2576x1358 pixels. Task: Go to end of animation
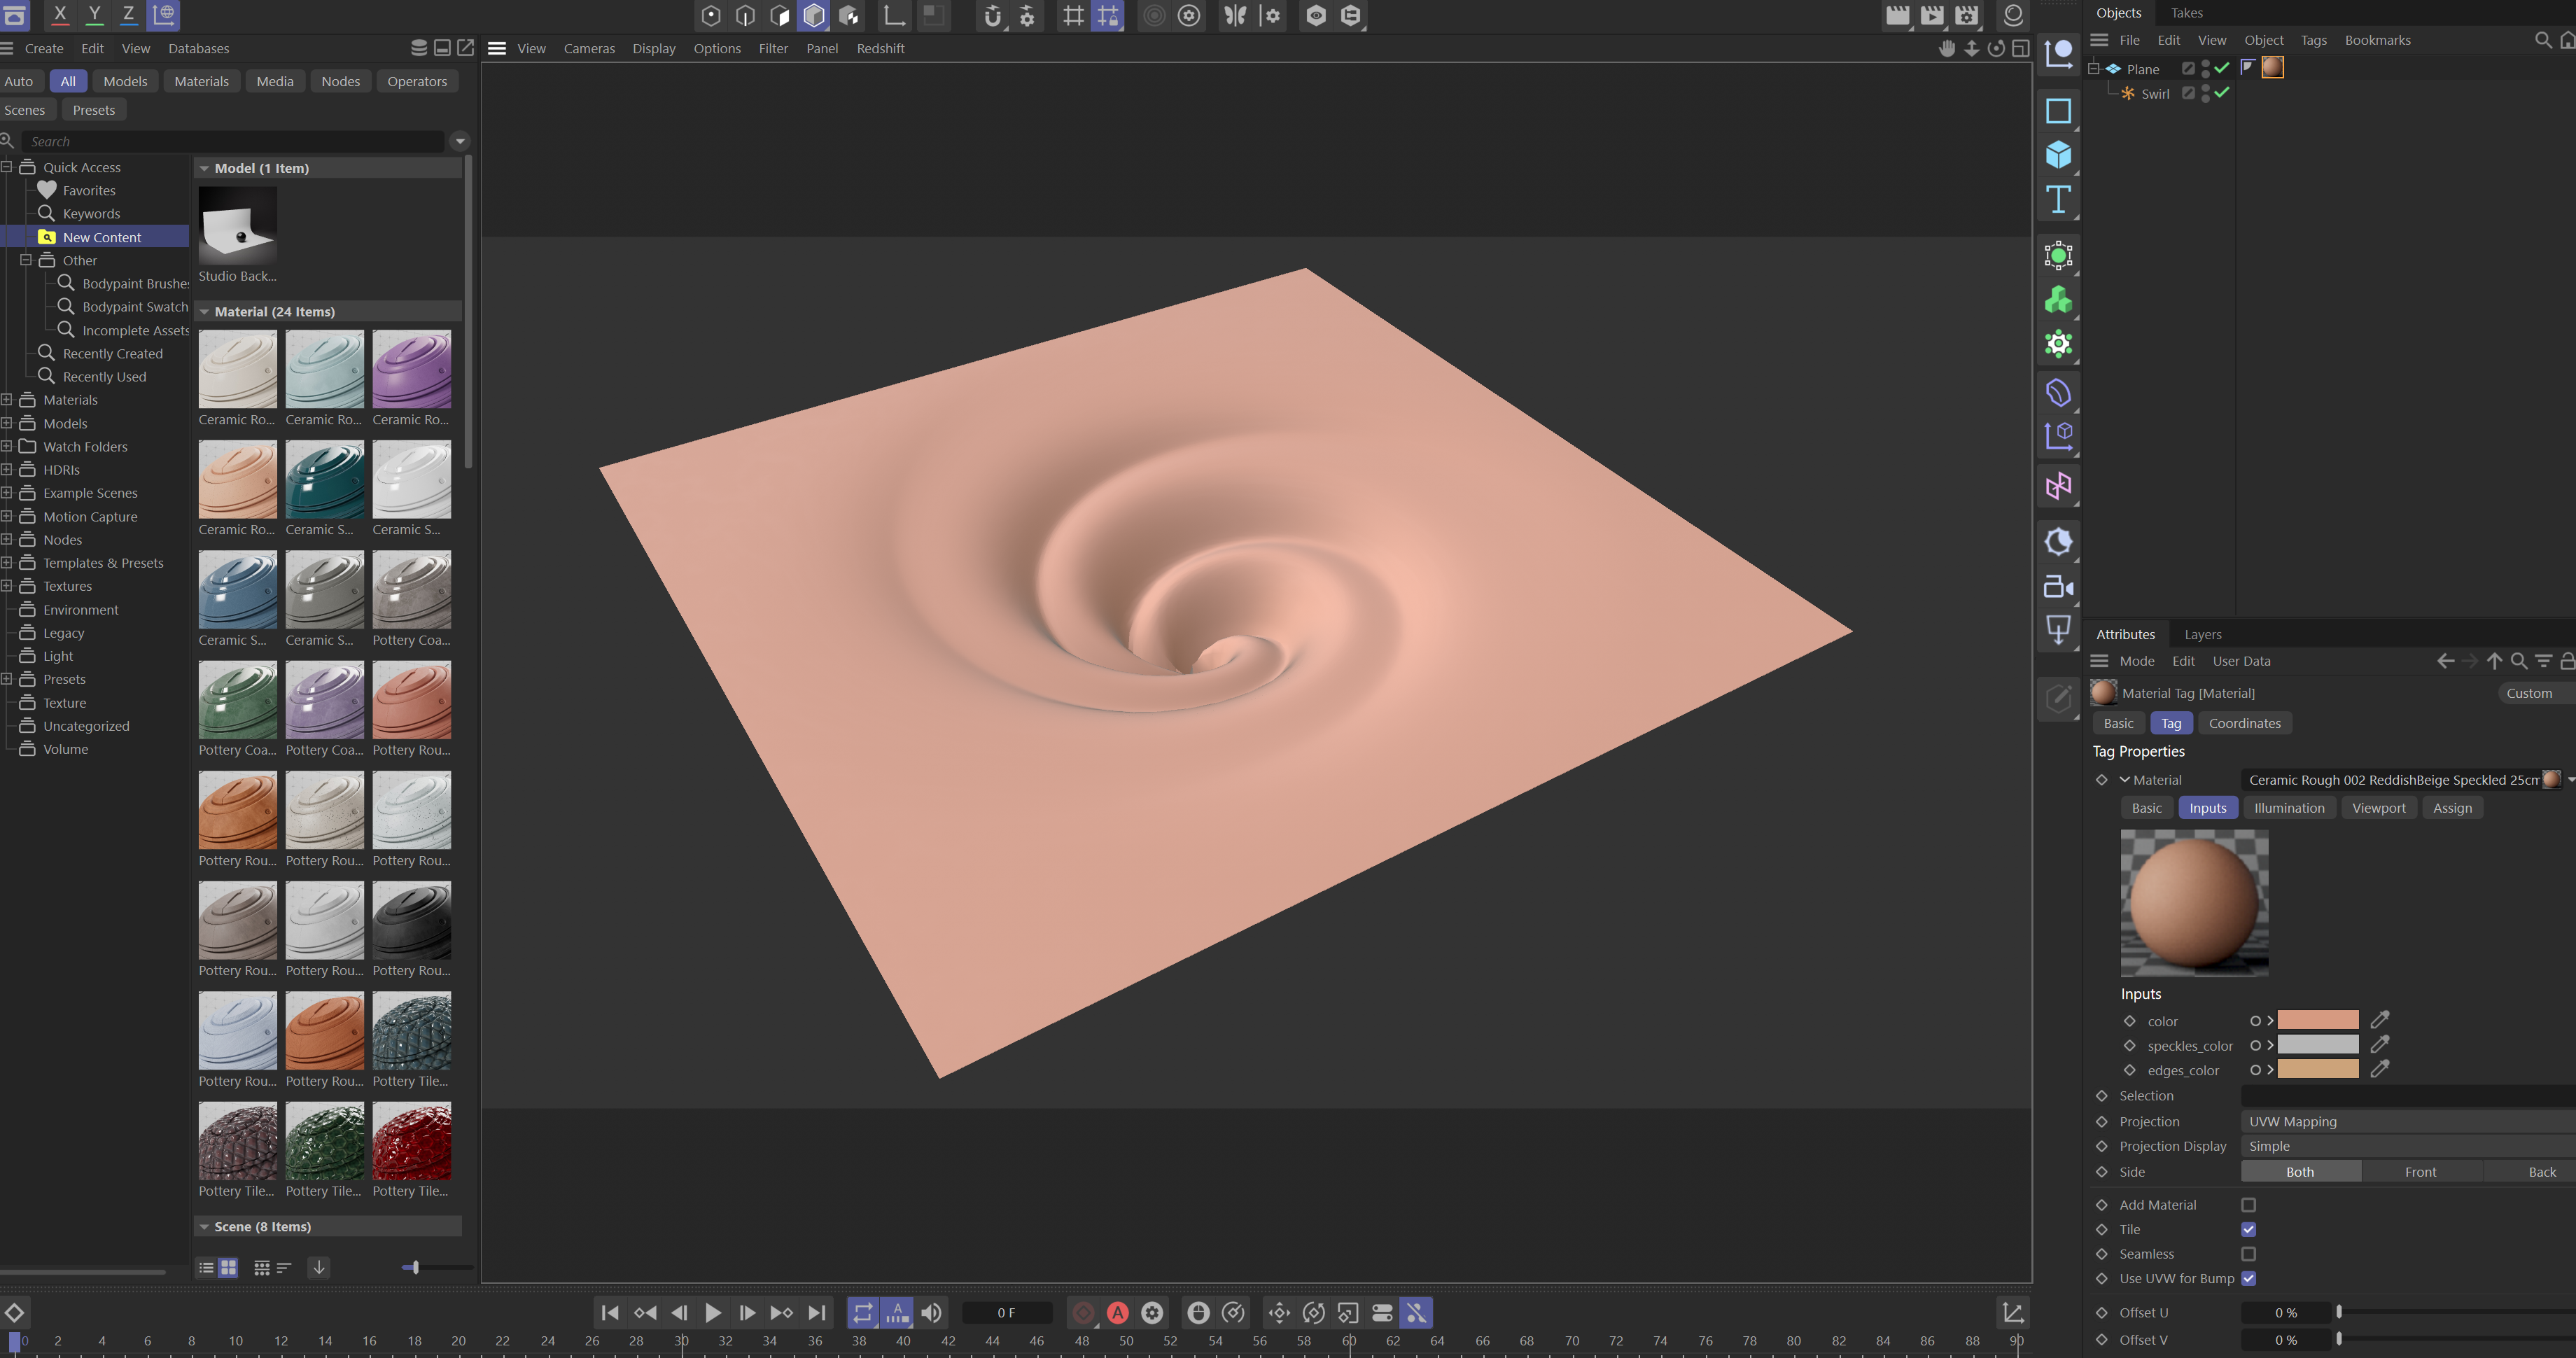[x=817, y=1313]
